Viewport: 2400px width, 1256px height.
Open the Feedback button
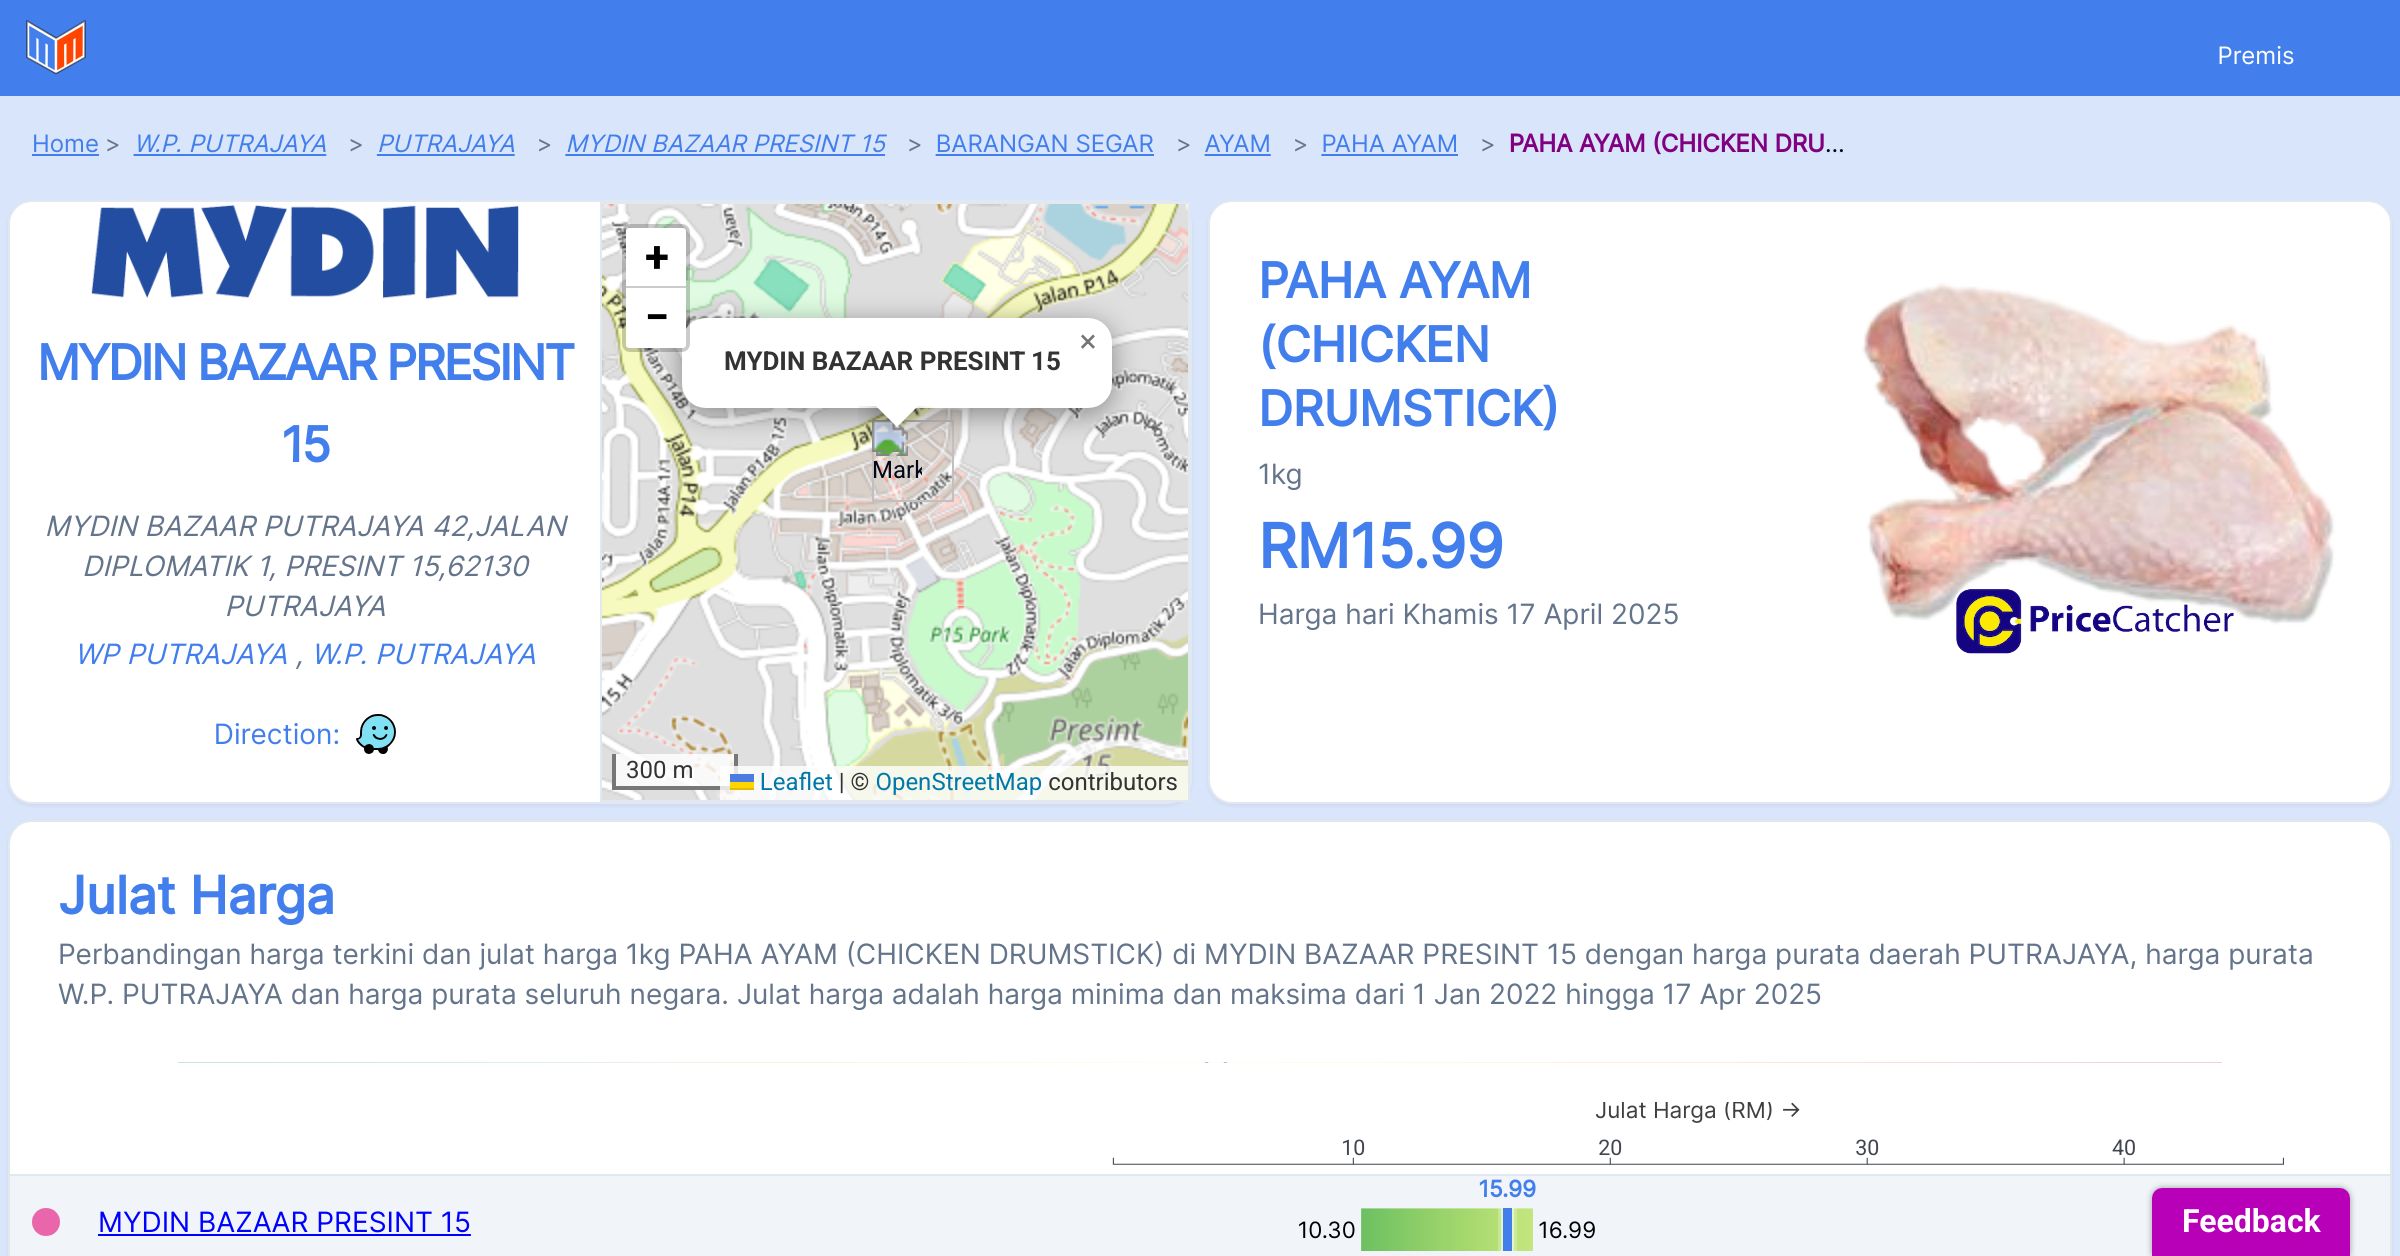pyautogui.click(x=2250, y=1220)
